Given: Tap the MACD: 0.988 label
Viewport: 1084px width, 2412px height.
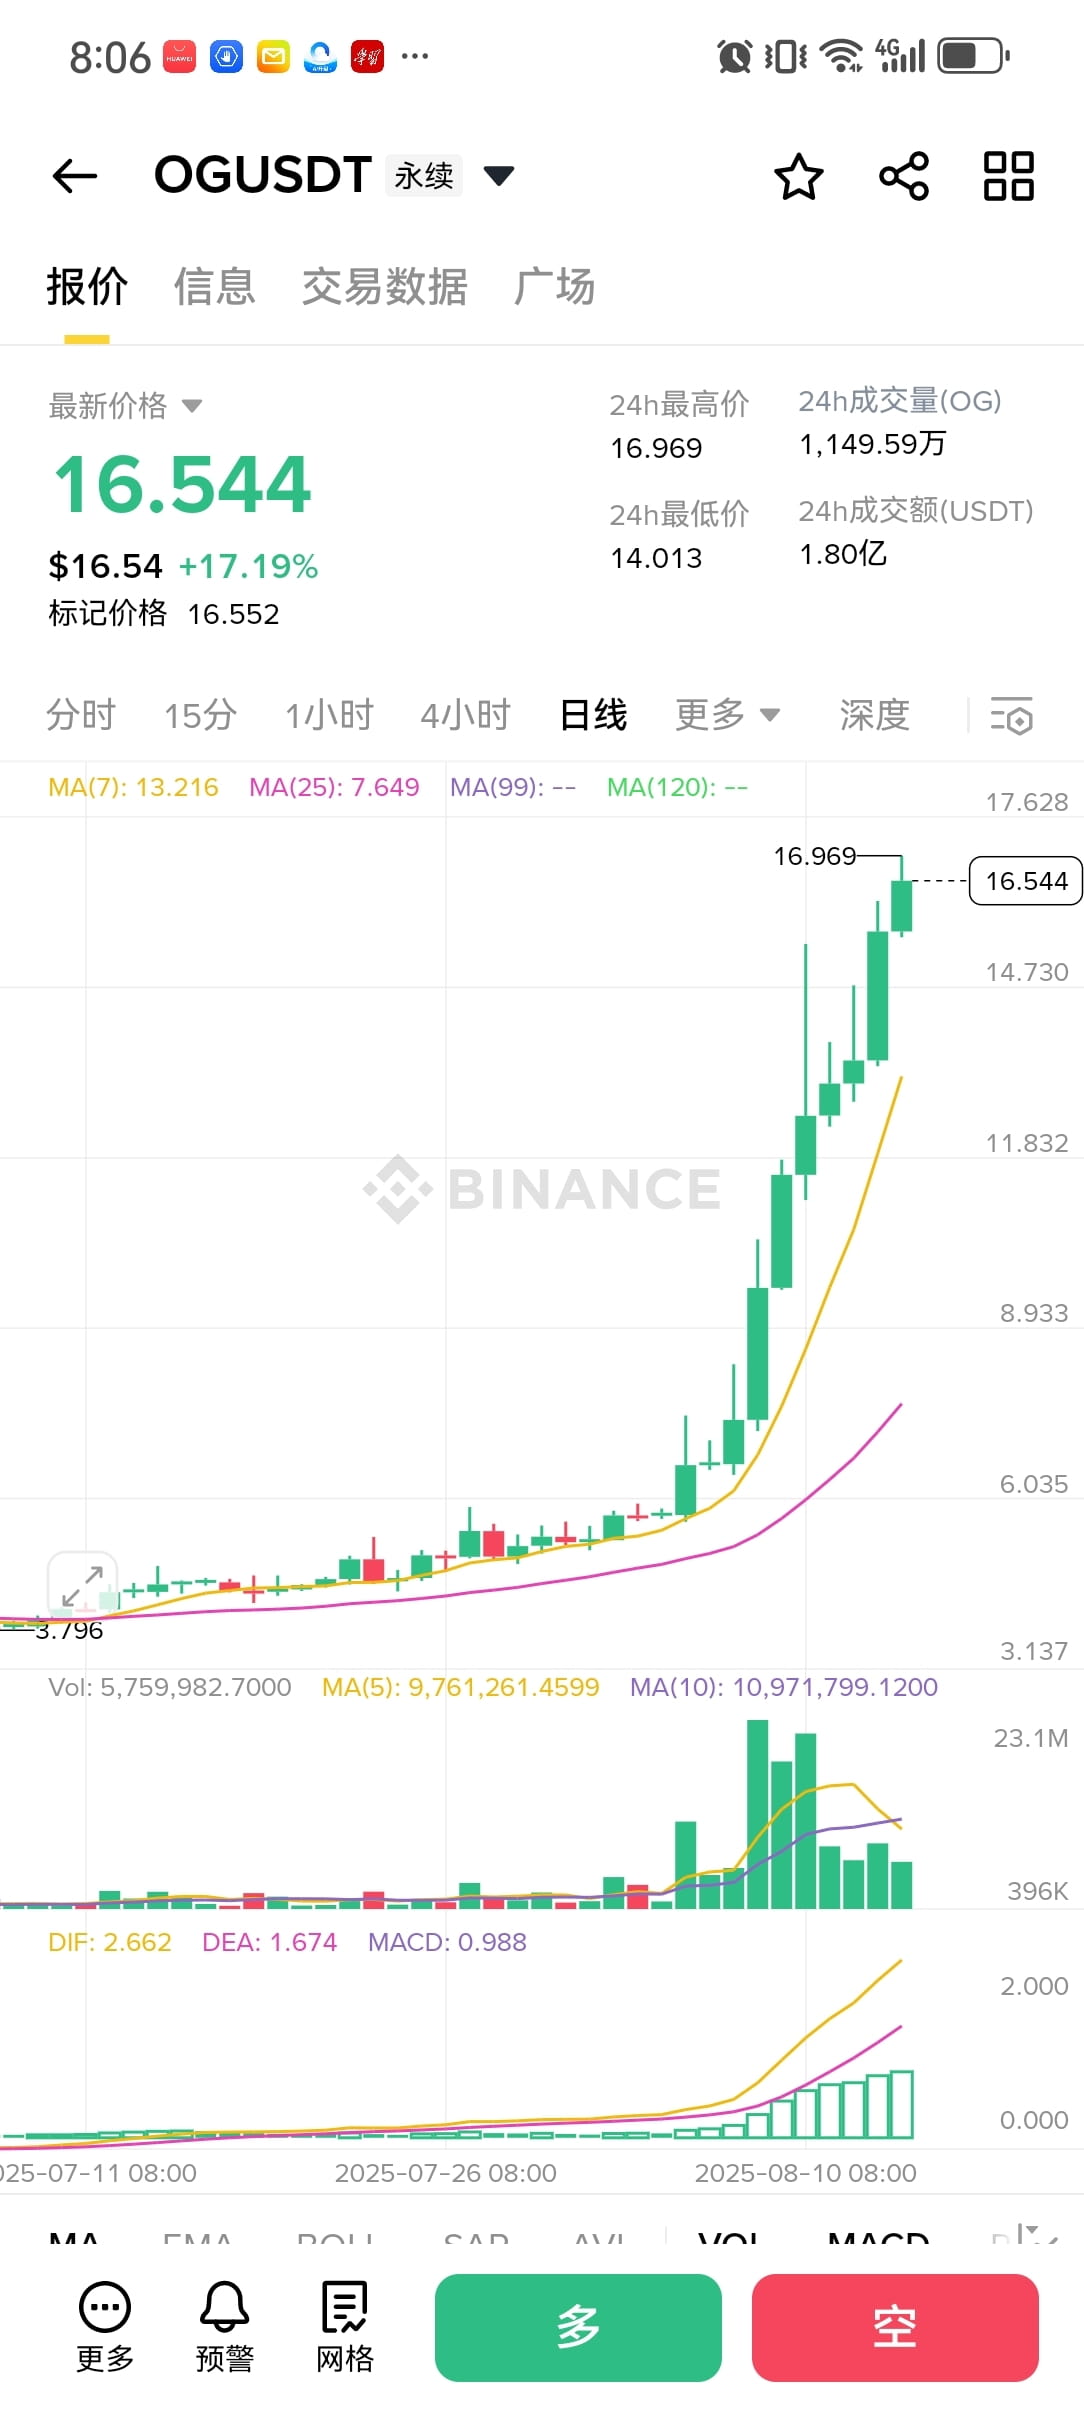Looking at the screenshot, I should pos(447,1942).
